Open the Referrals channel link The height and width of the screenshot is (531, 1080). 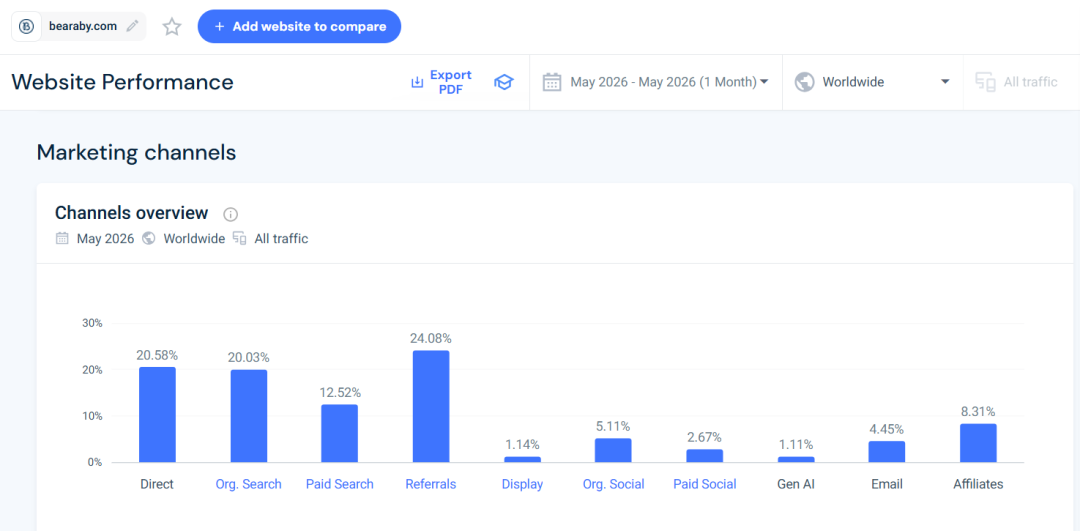point(430,484)
